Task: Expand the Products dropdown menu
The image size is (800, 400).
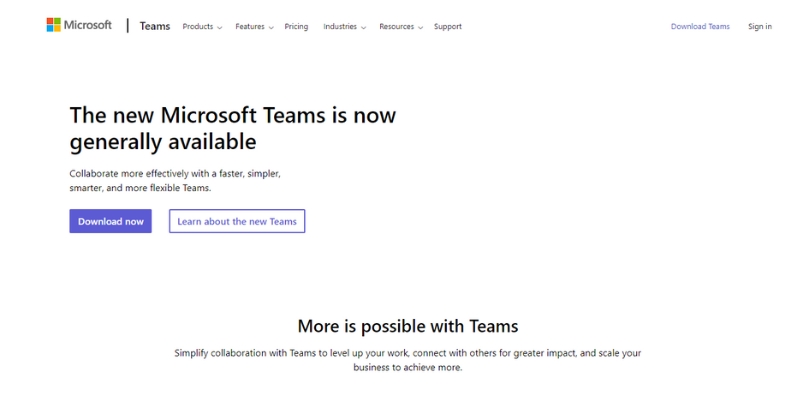Action: tap(202, 27)
